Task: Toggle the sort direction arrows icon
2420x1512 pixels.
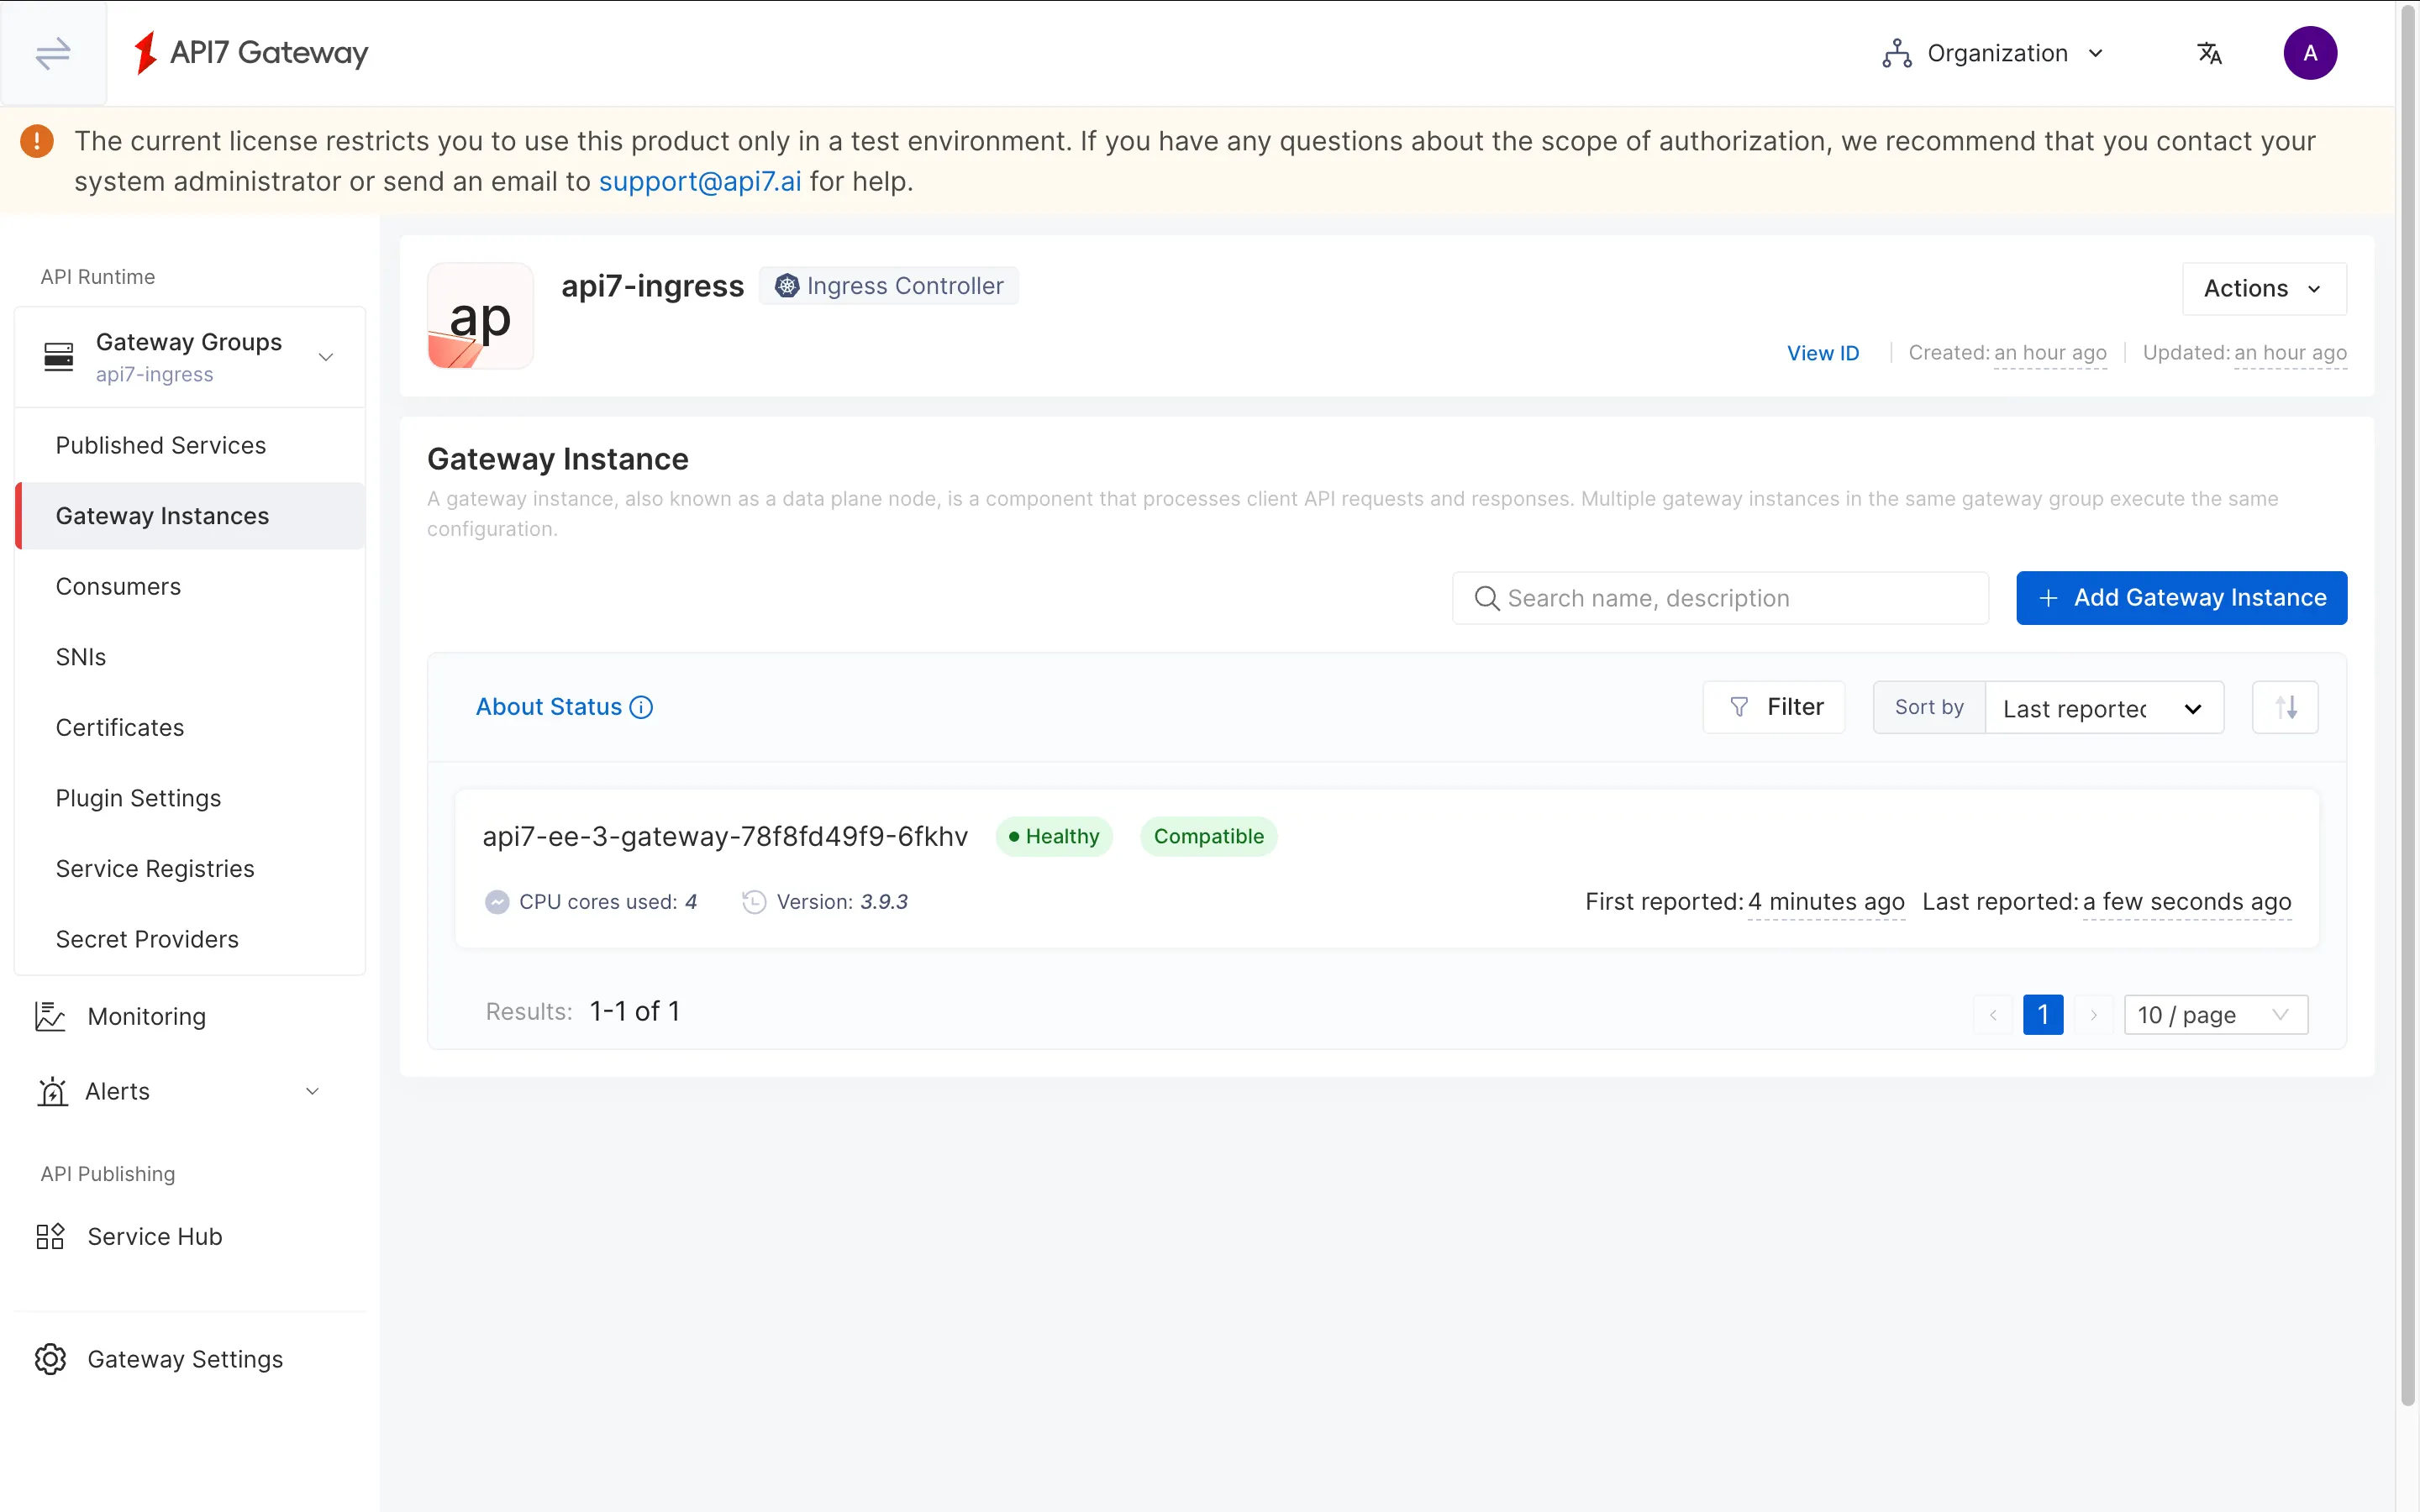Action: point(2284,707)
